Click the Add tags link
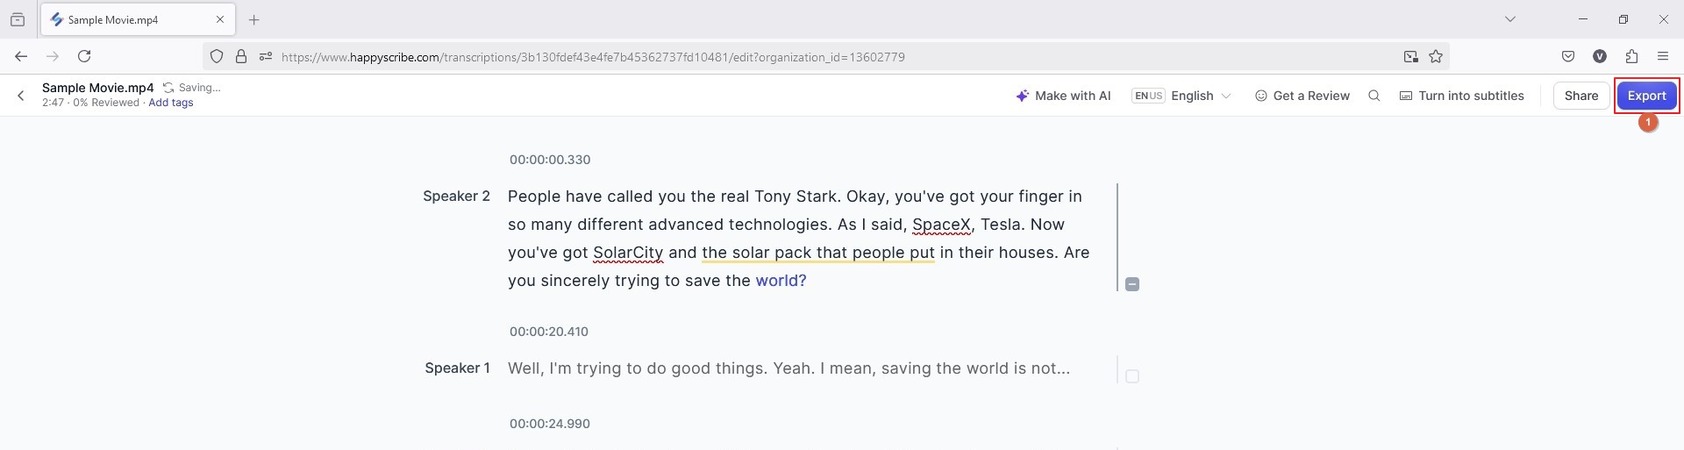The image size is (1684, 450). pyautogui.click(x=171, y=103)
